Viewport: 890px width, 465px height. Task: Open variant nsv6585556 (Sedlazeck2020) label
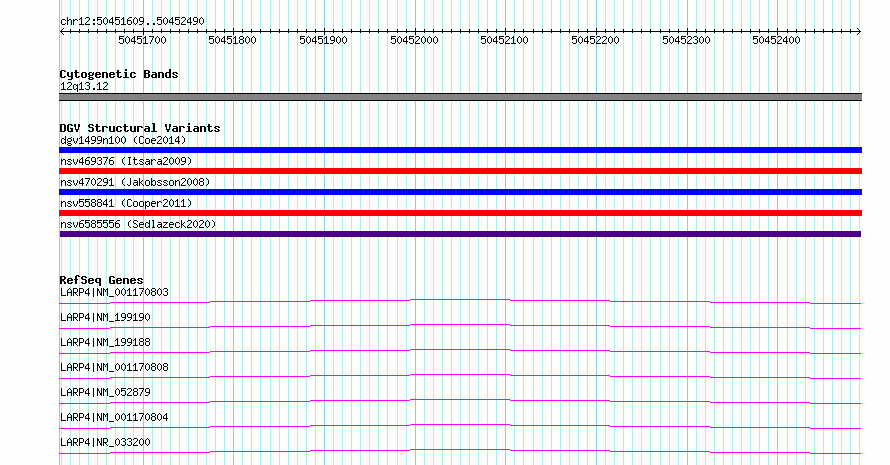(138, 224)
